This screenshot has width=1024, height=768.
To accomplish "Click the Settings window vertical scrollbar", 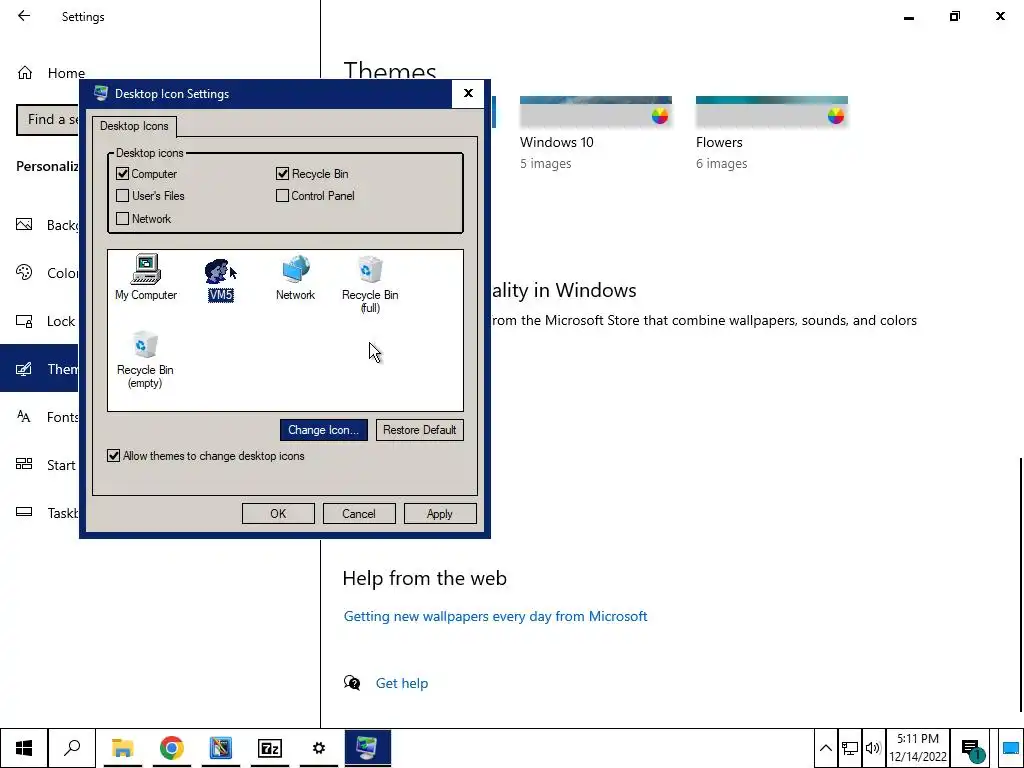I will (1021, 584).
